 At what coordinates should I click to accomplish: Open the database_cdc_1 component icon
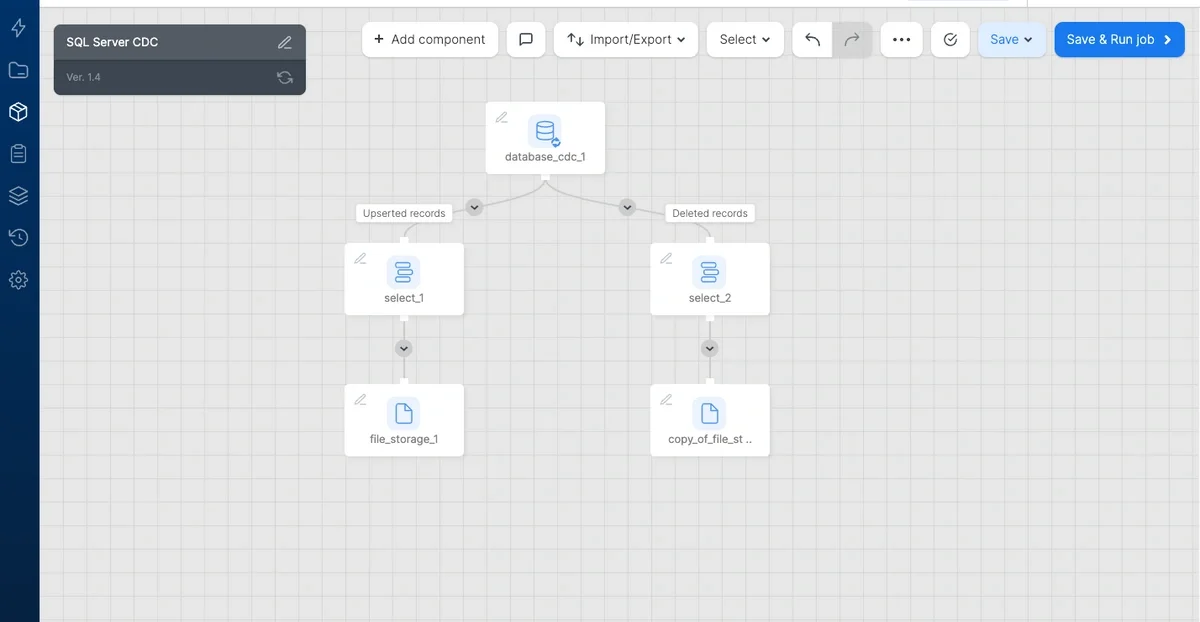(x=545, y=131)
